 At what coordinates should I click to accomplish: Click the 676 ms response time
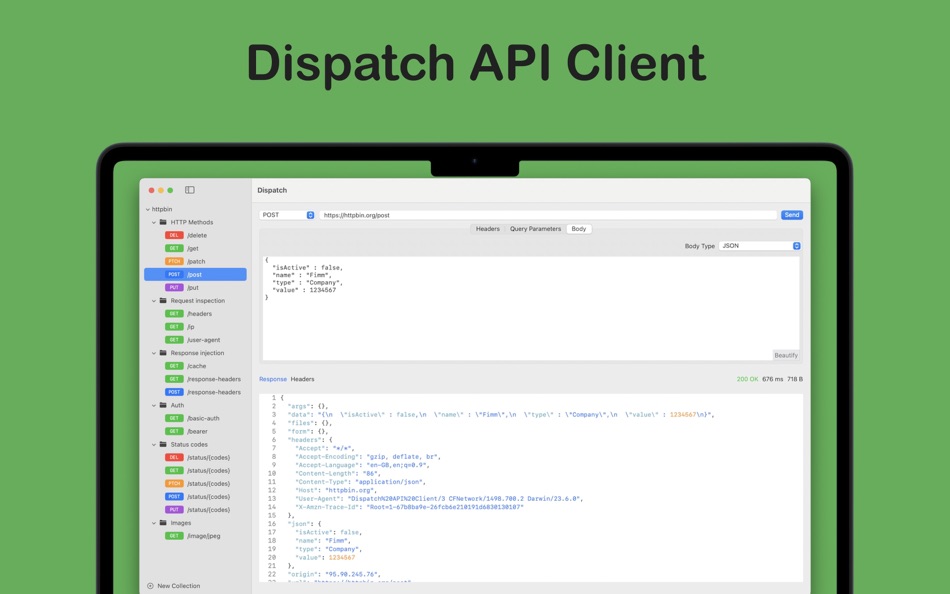click(x=772, y=379)
